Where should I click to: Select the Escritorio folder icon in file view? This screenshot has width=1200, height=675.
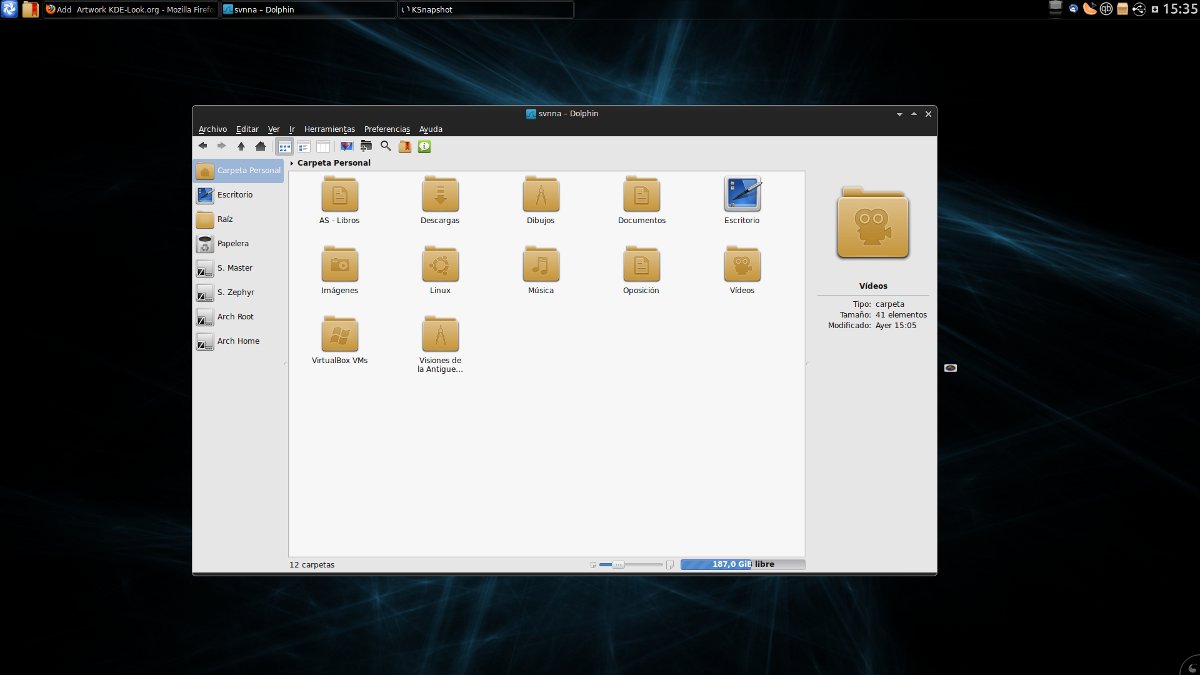click(x=742, y=200)
